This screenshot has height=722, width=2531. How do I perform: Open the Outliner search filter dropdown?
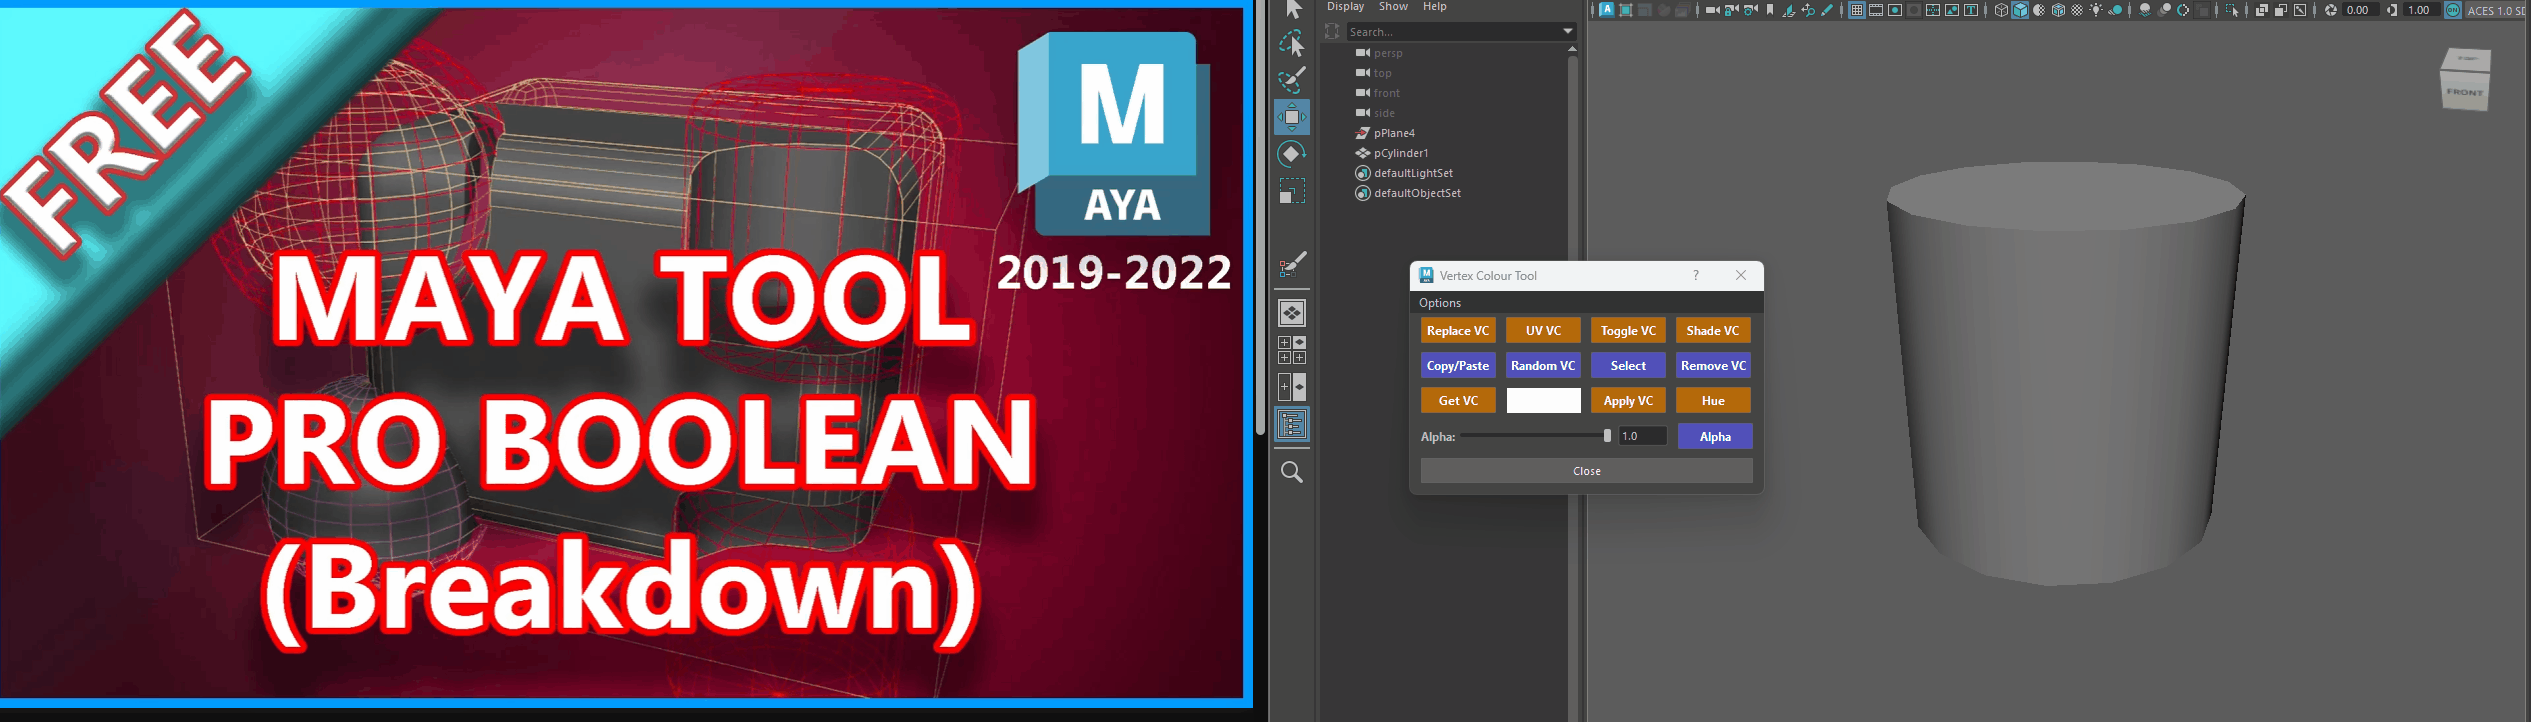coord(1568,32)
